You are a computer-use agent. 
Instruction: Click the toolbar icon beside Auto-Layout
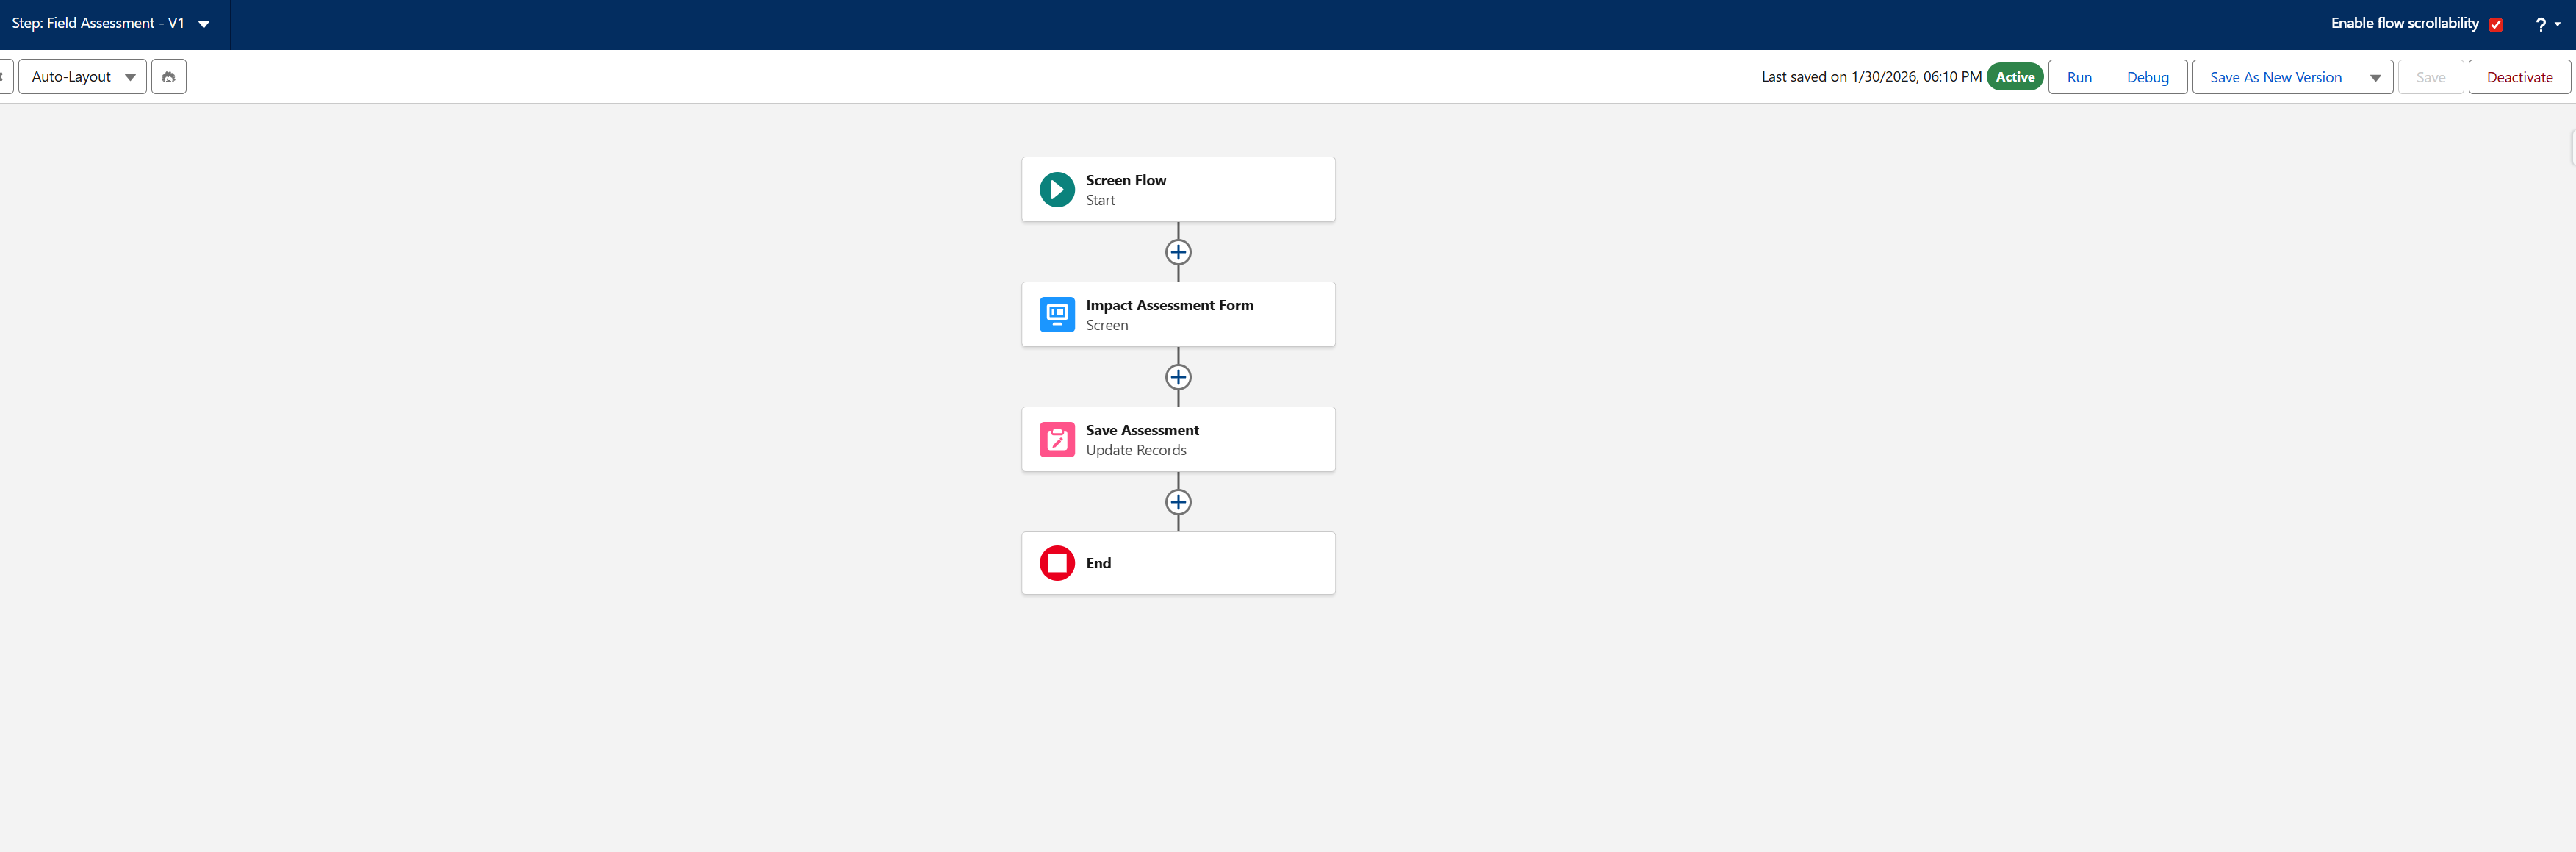169,77
